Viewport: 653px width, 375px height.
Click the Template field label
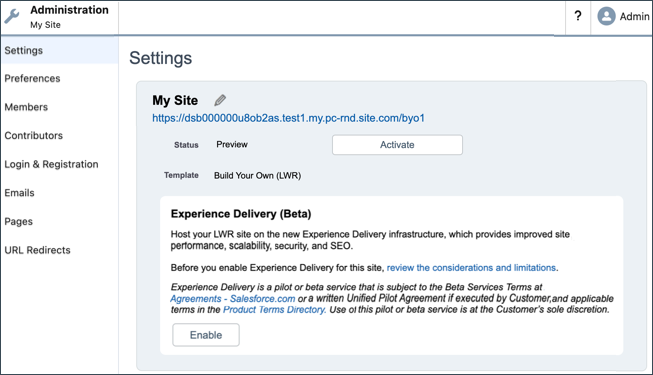[181, 175]
